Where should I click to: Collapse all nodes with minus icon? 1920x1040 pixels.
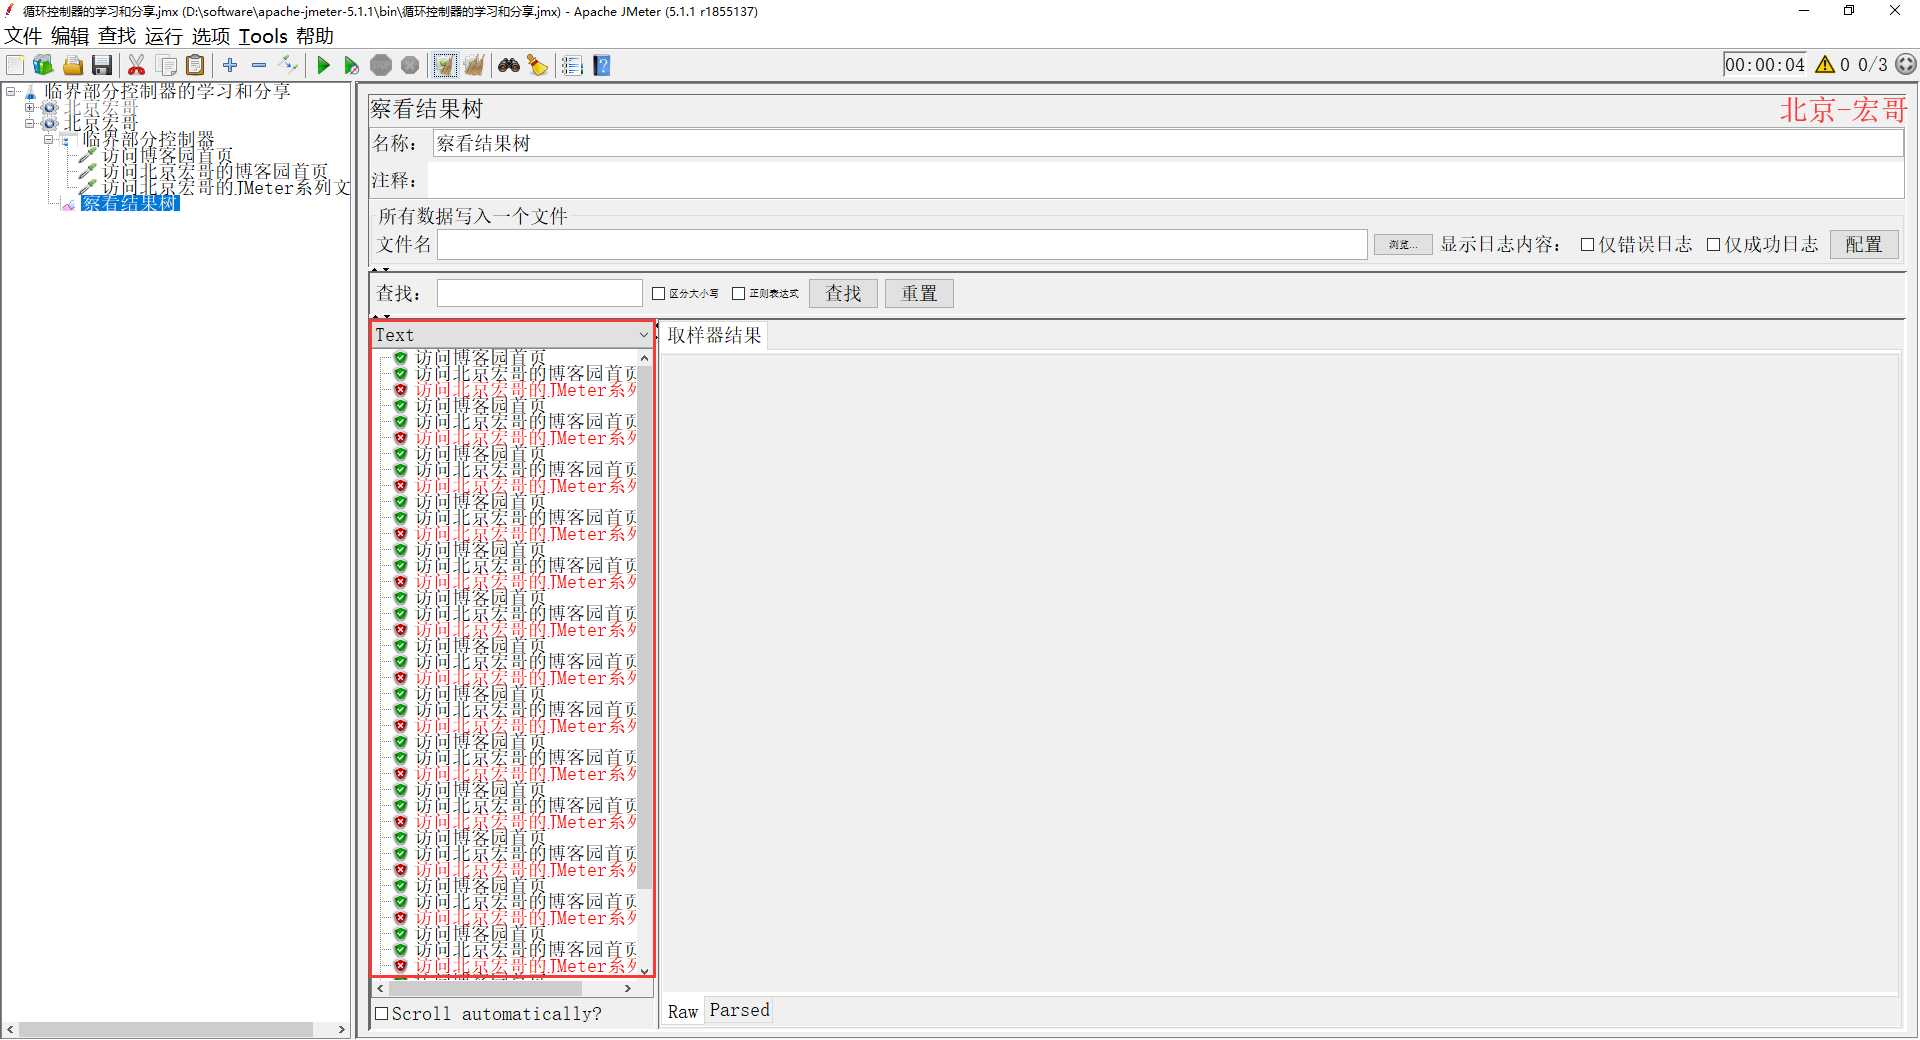click(x=259, y=65)
